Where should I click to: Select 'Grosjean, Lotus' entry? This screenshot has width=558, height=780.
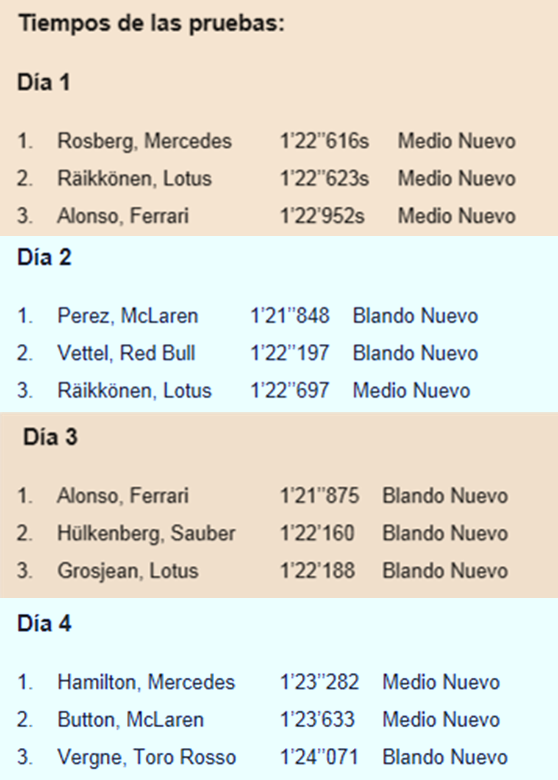tap(128, 571)
